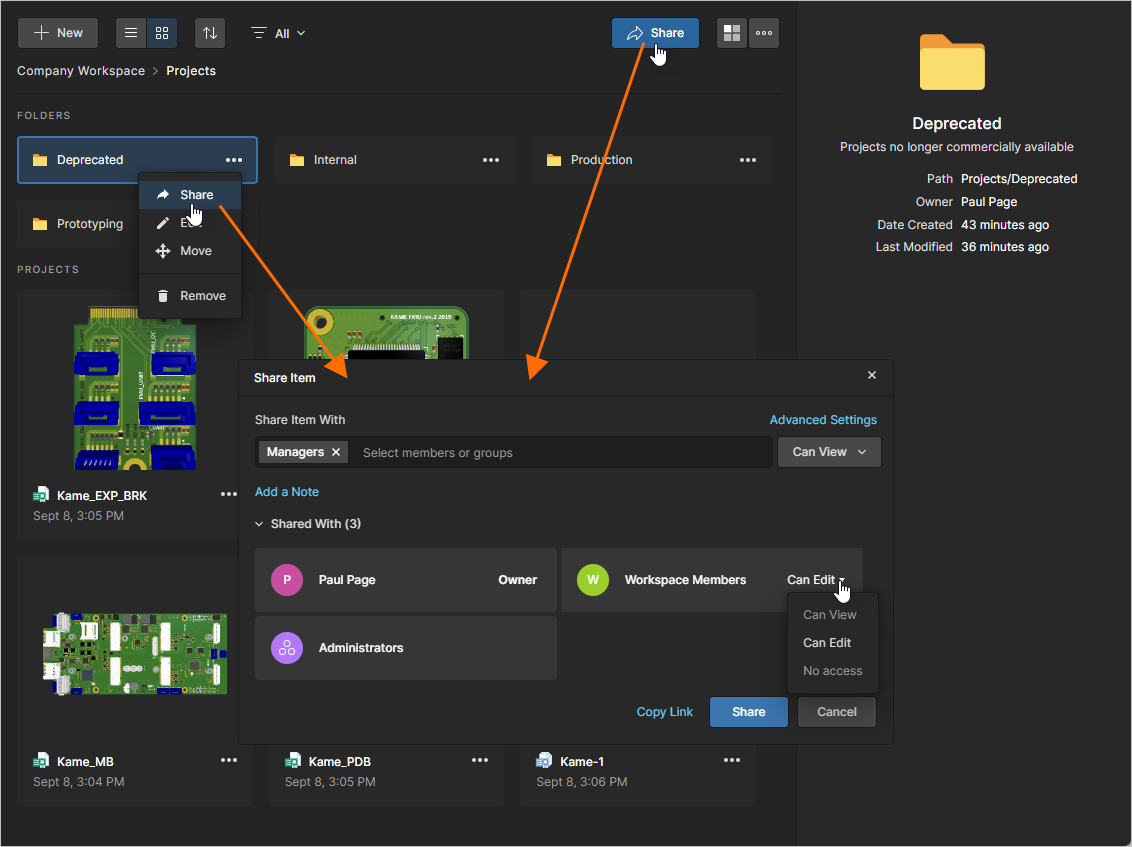Click the blue Share button in the toolbar
The width and height of the screenshot is (1132, 847).
coord(655,33)
